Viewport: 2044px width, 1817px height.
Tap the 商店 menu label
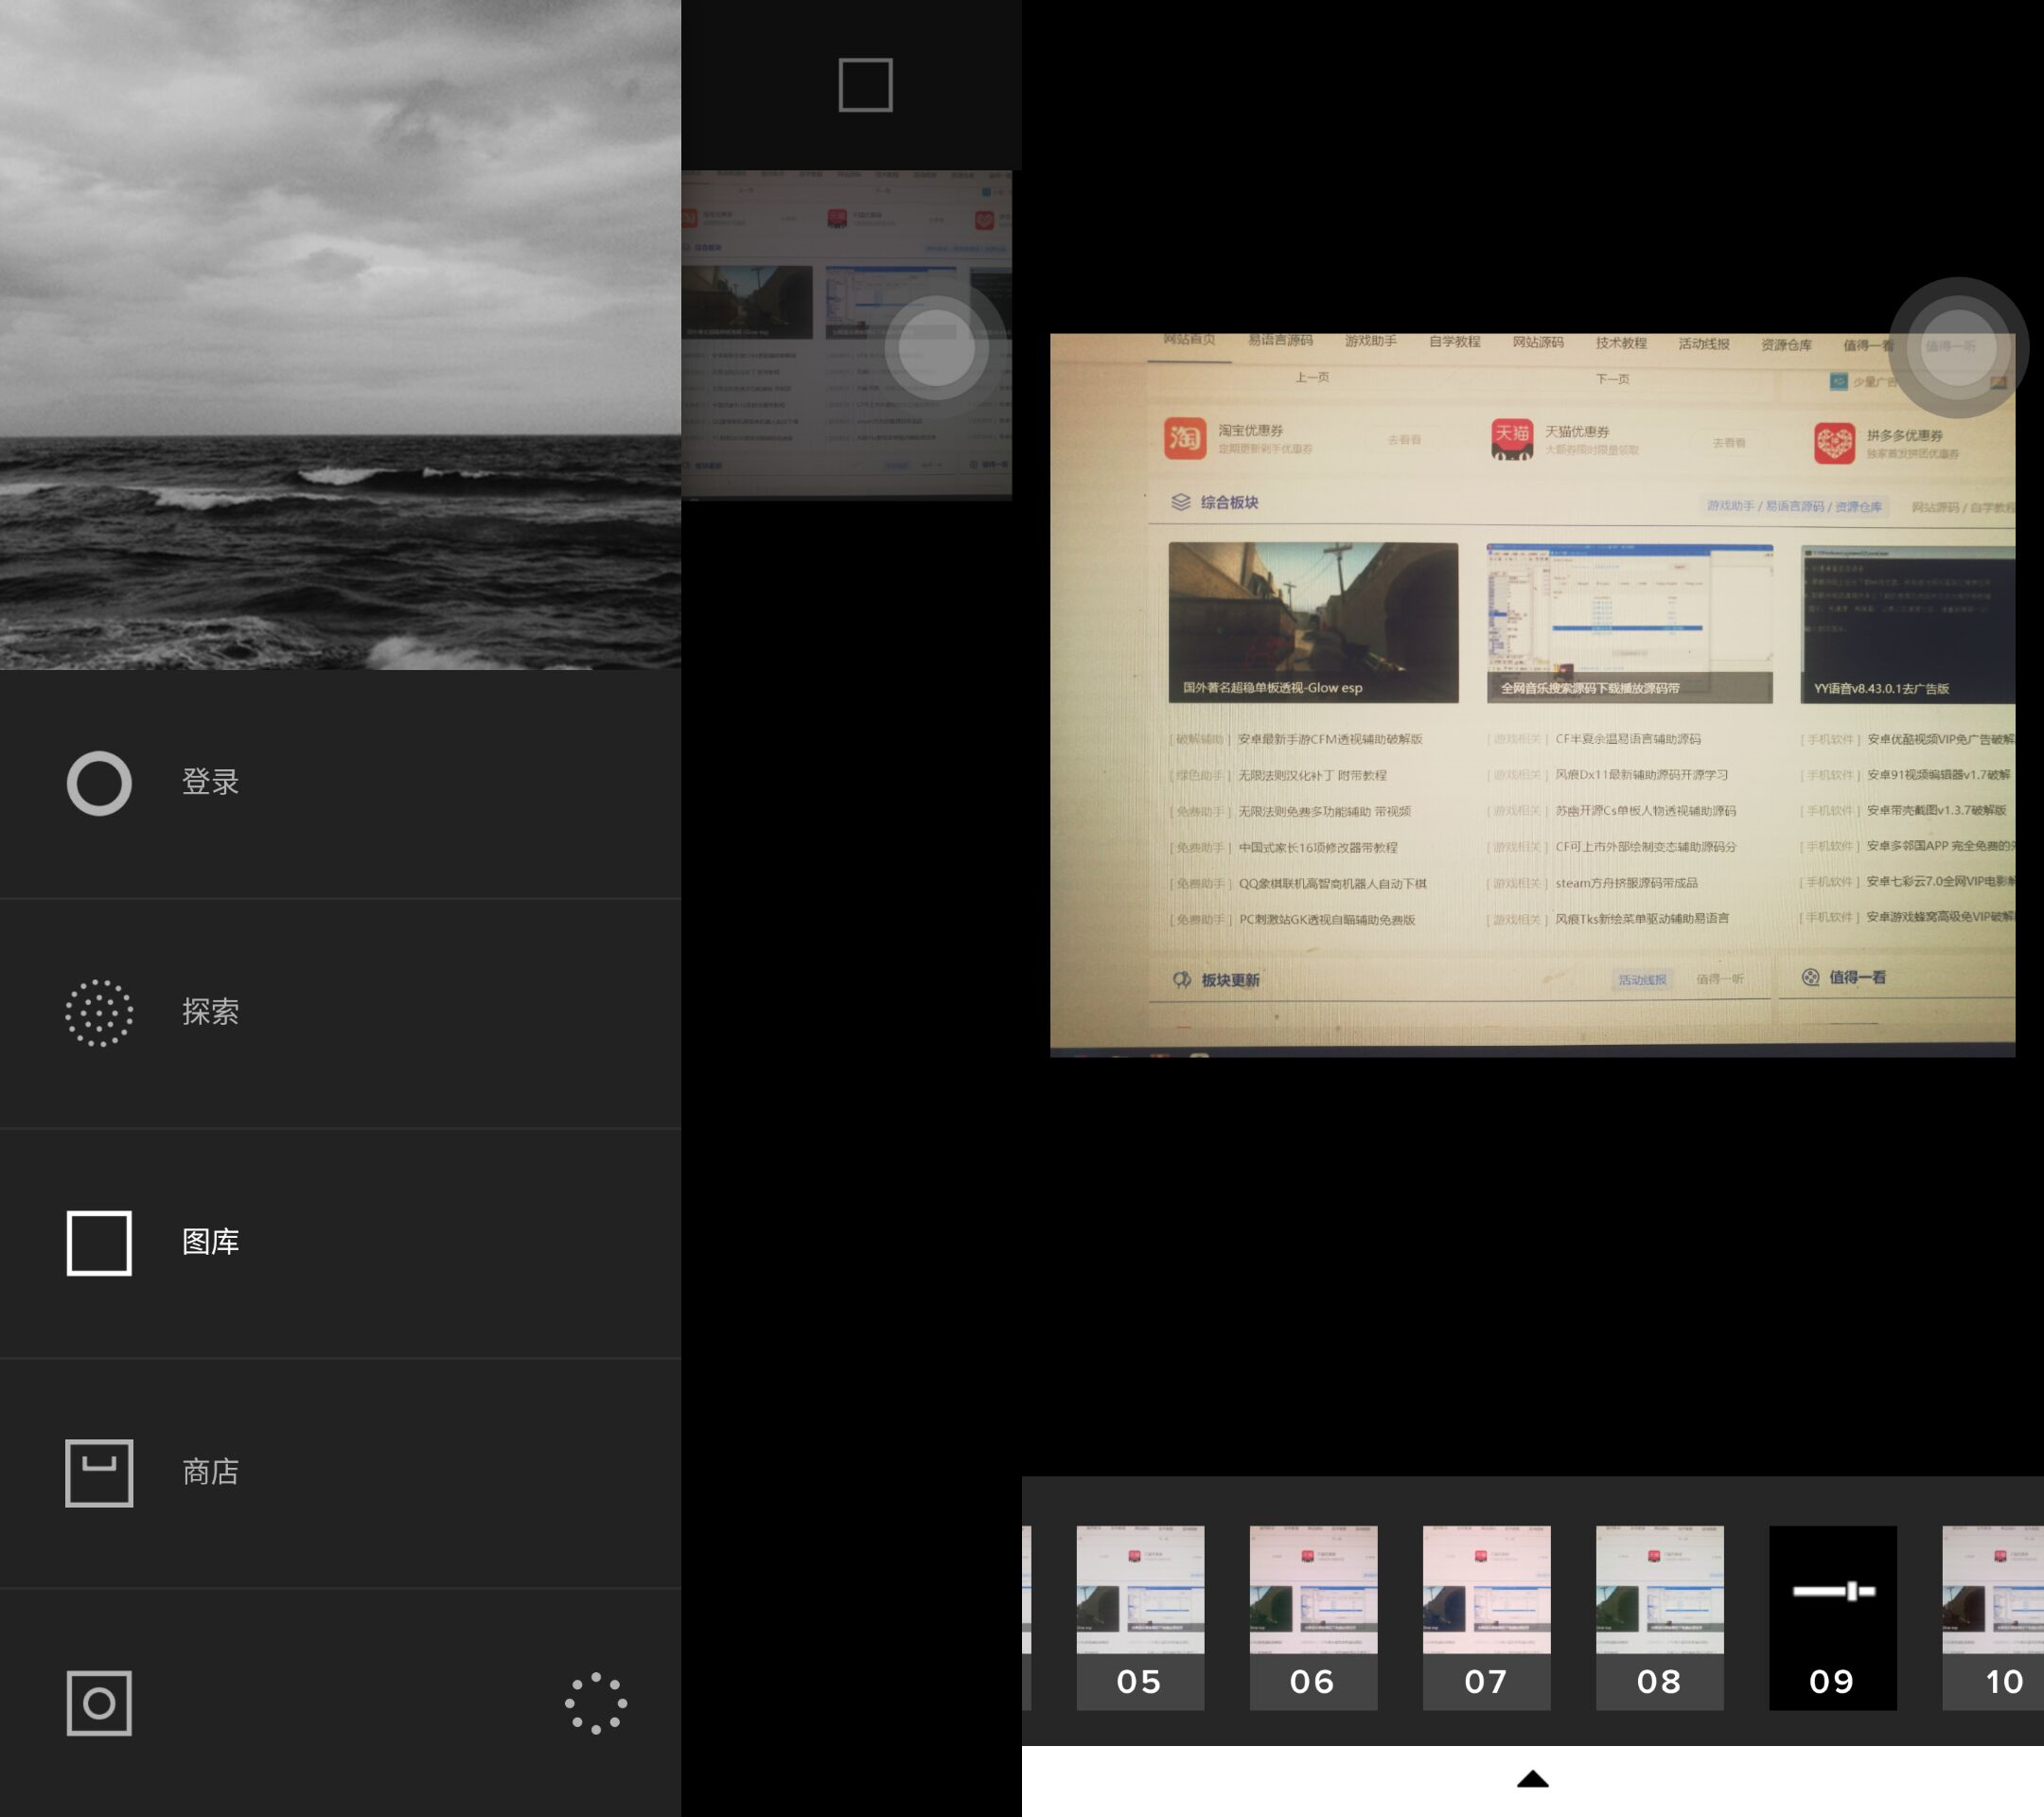pyautogui.click(x=211, y=1472)
